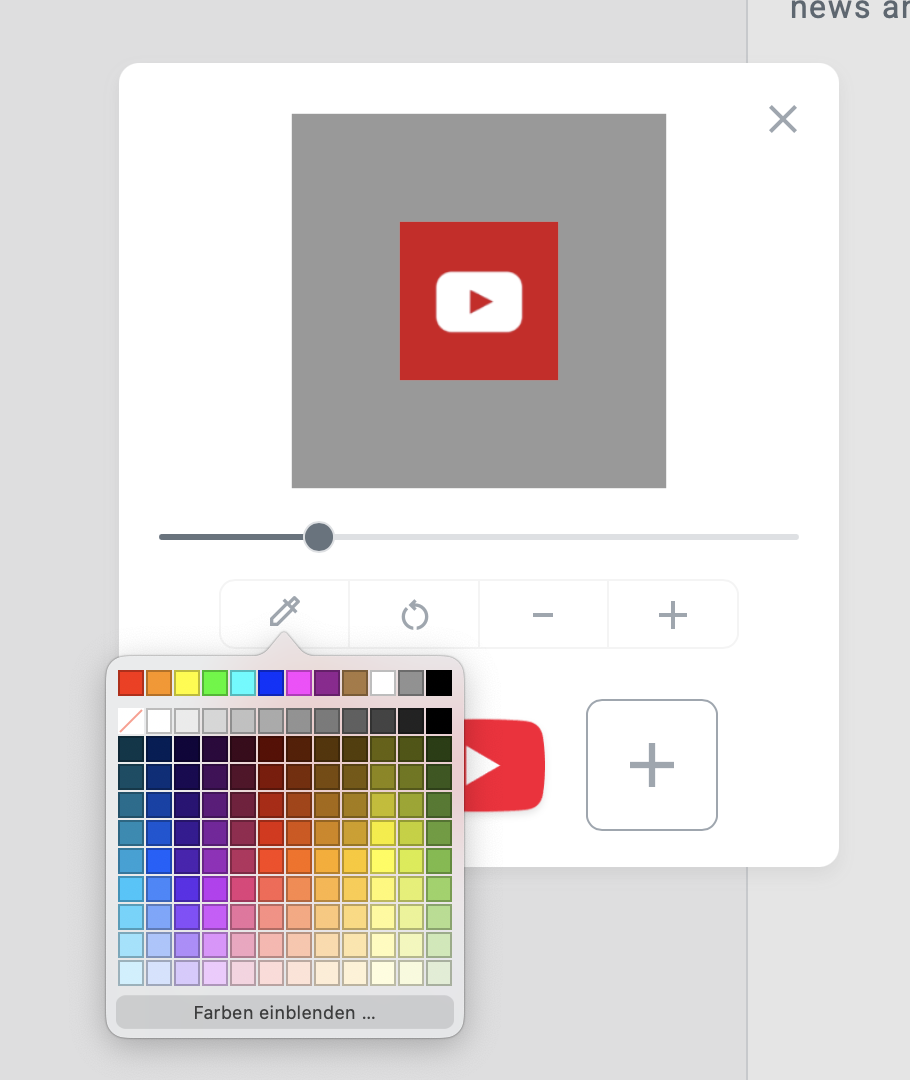
Task: Choose black swatch ending the grayscale row
Action: pos(439,721)
